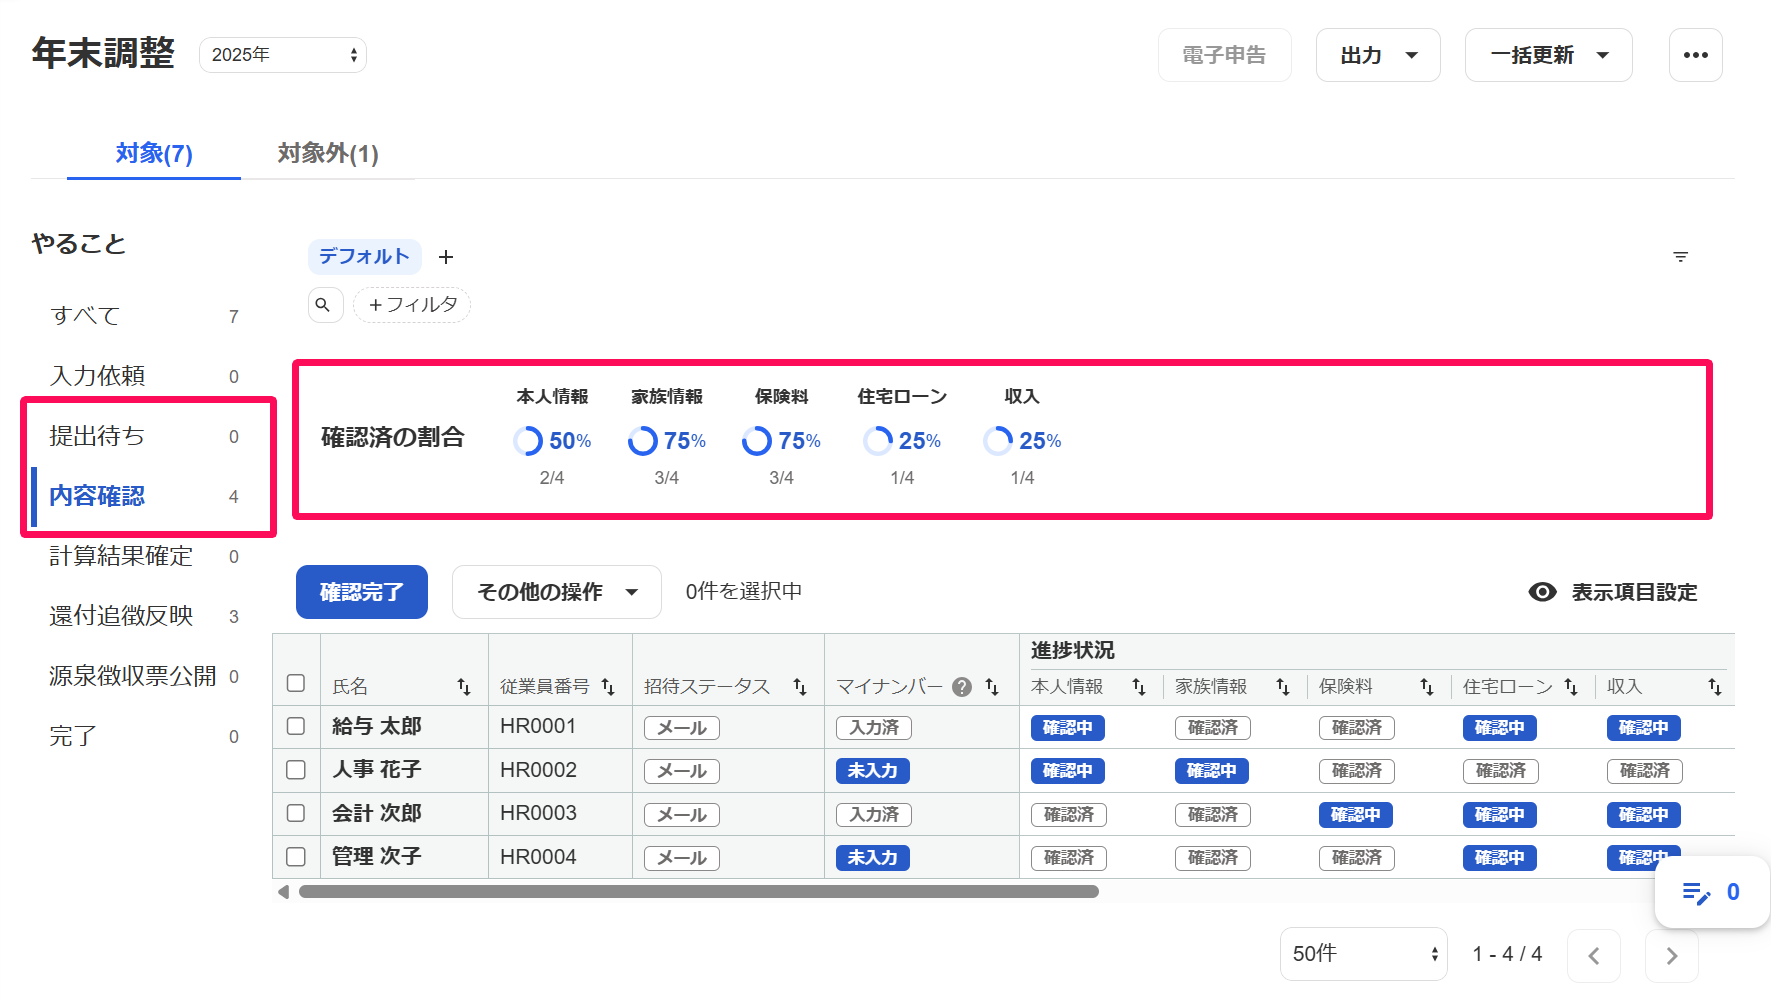Screen dimensions: 1771x999
Task: Select 計算結果確定 in the sidebar
Action: tap(145, 556)
